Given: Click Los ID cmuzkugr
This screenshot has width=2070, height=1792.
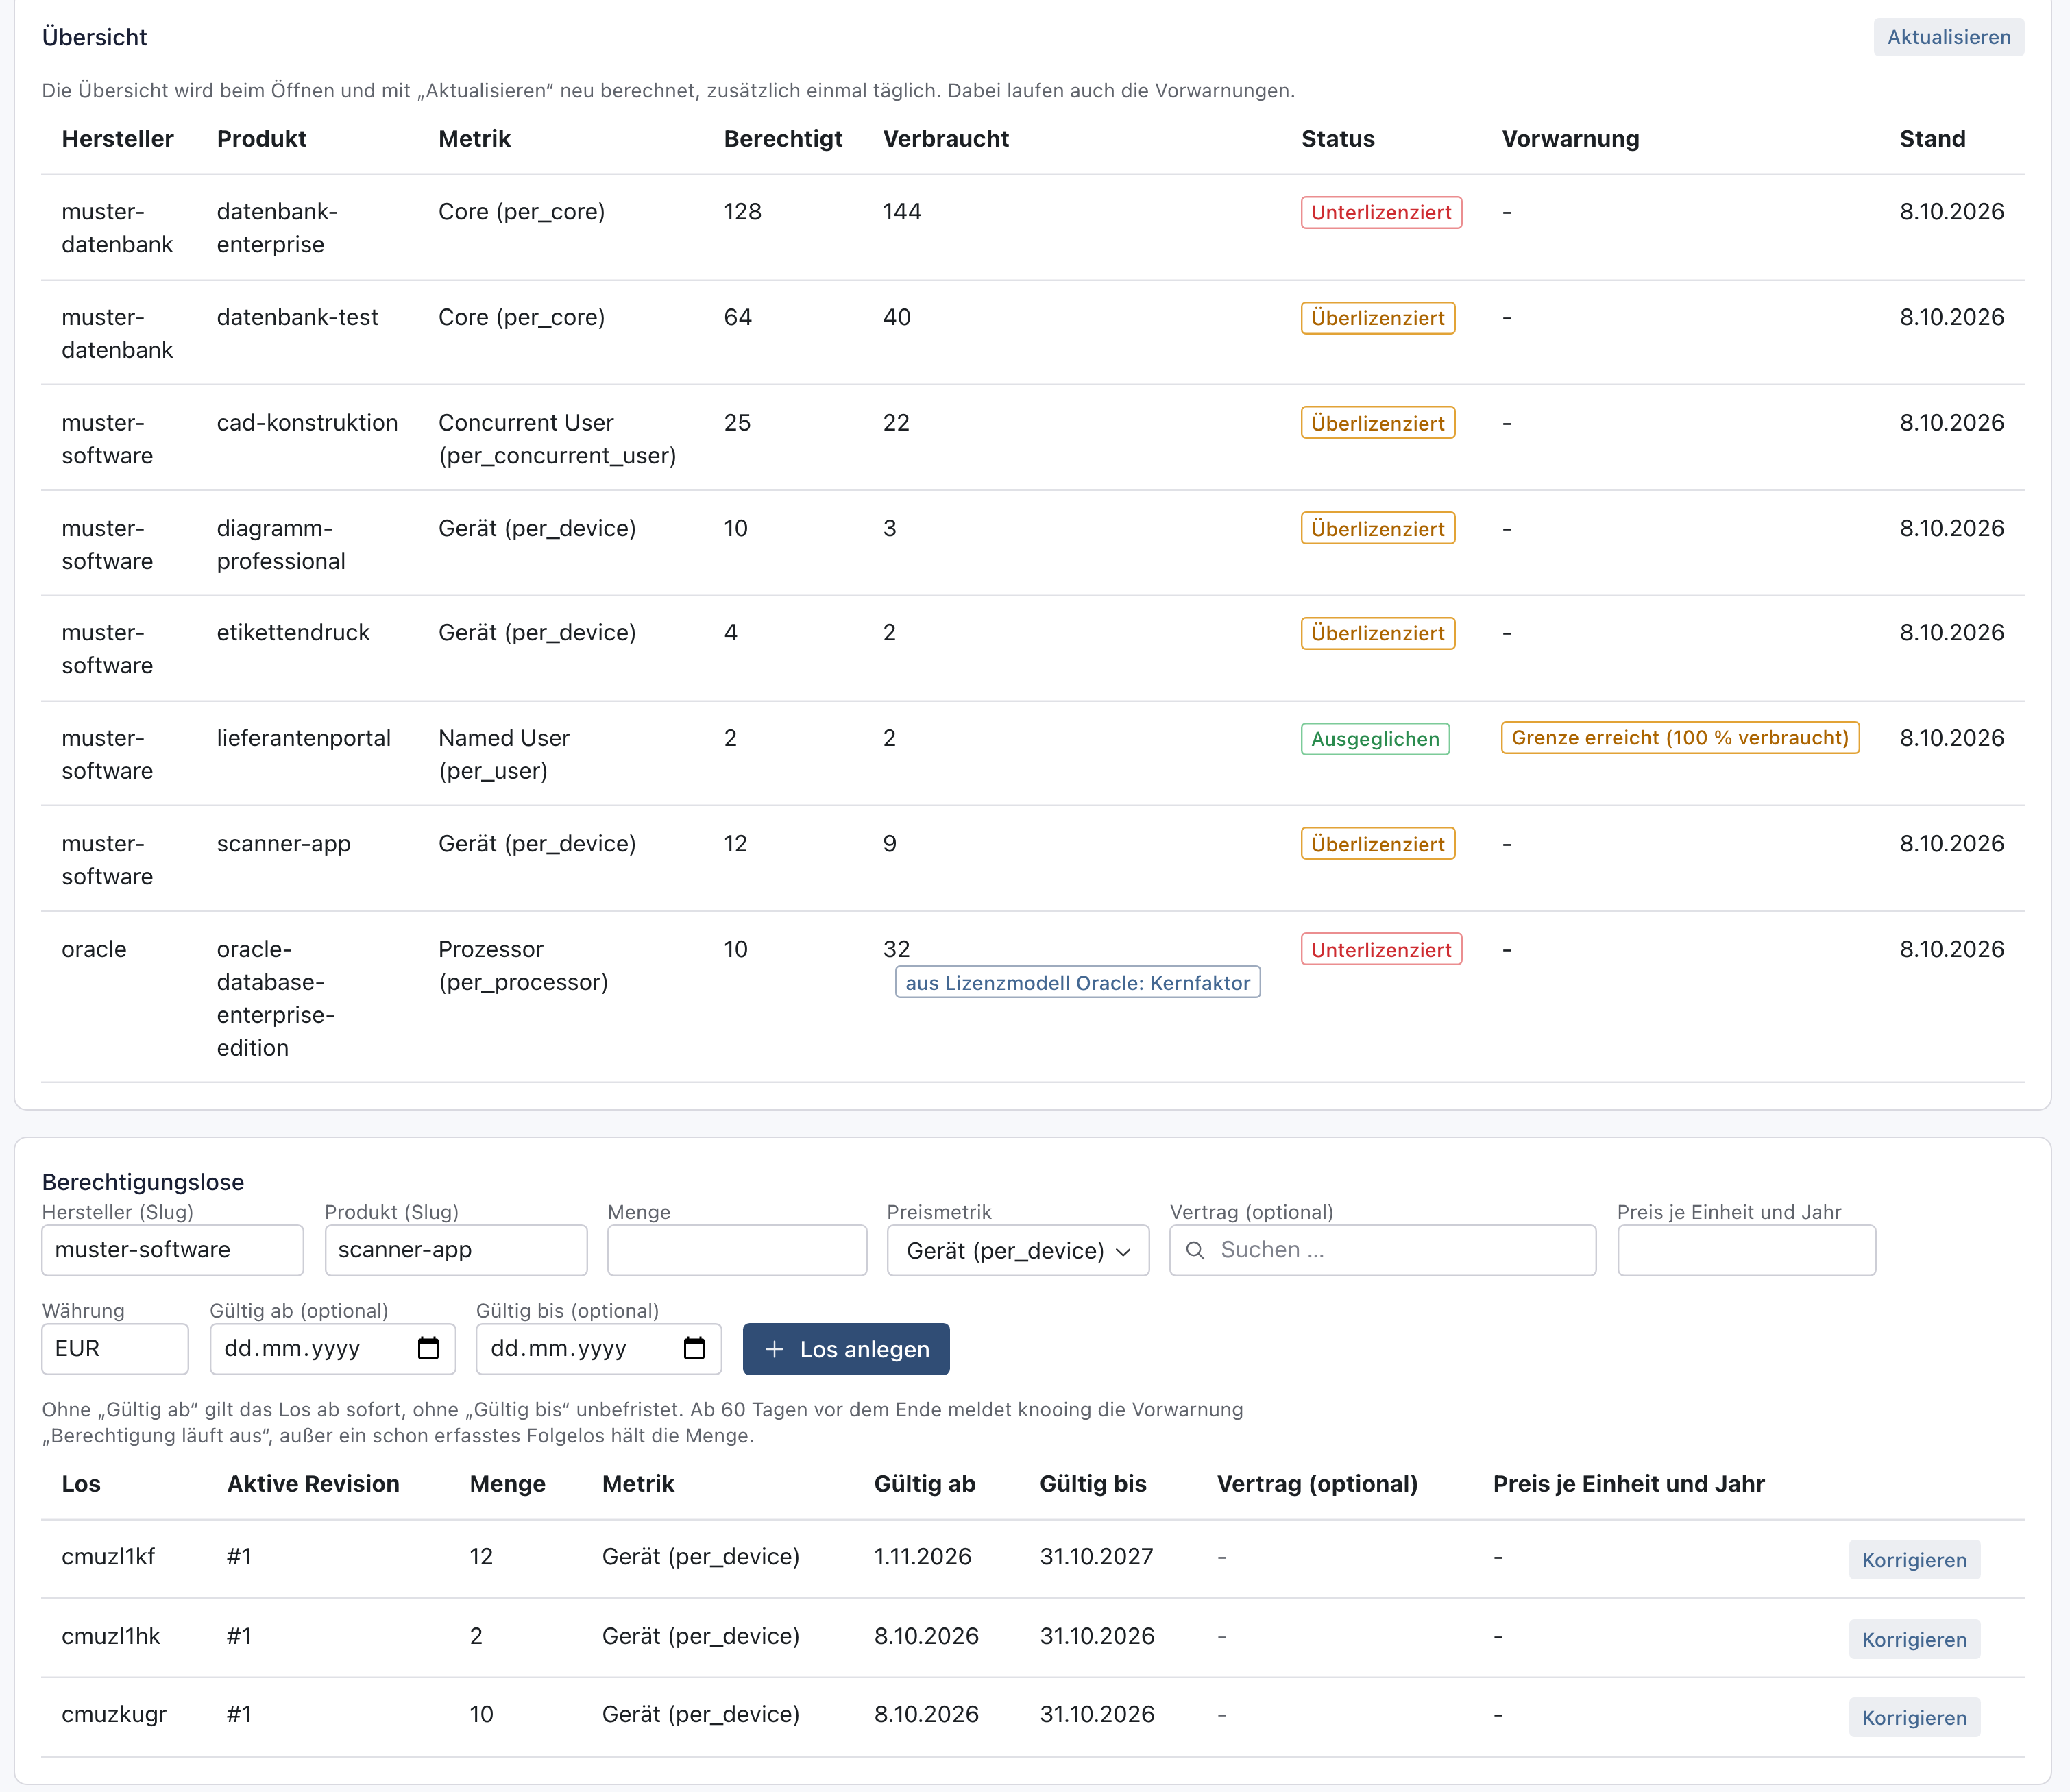Looking at the screenshot, I should (x=114, y=1714).
